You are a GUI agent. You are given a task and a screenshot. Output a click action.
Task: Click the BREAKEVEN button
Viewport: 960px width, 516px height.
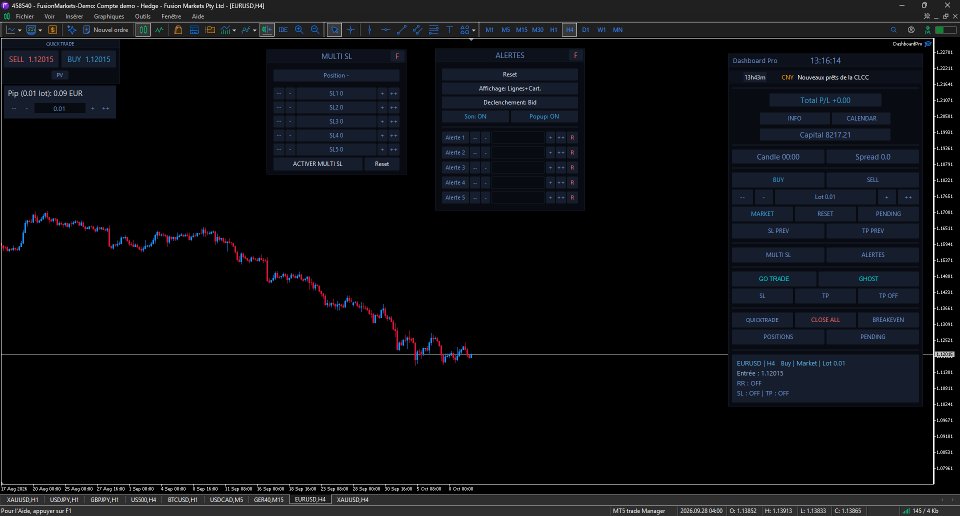(x=888, y=320)
